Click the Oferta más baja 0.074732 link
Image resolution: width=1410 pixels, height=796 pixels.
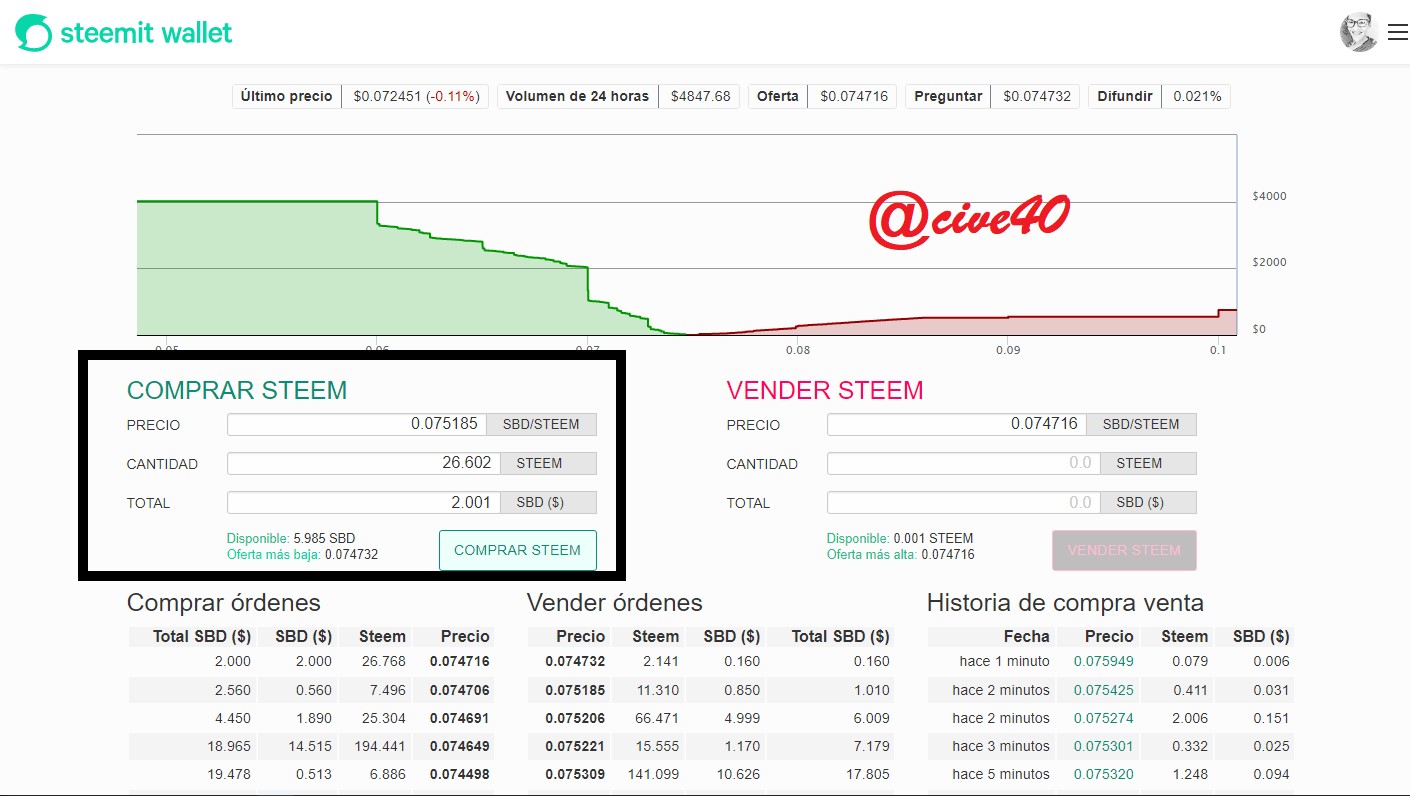click(302, 554)
